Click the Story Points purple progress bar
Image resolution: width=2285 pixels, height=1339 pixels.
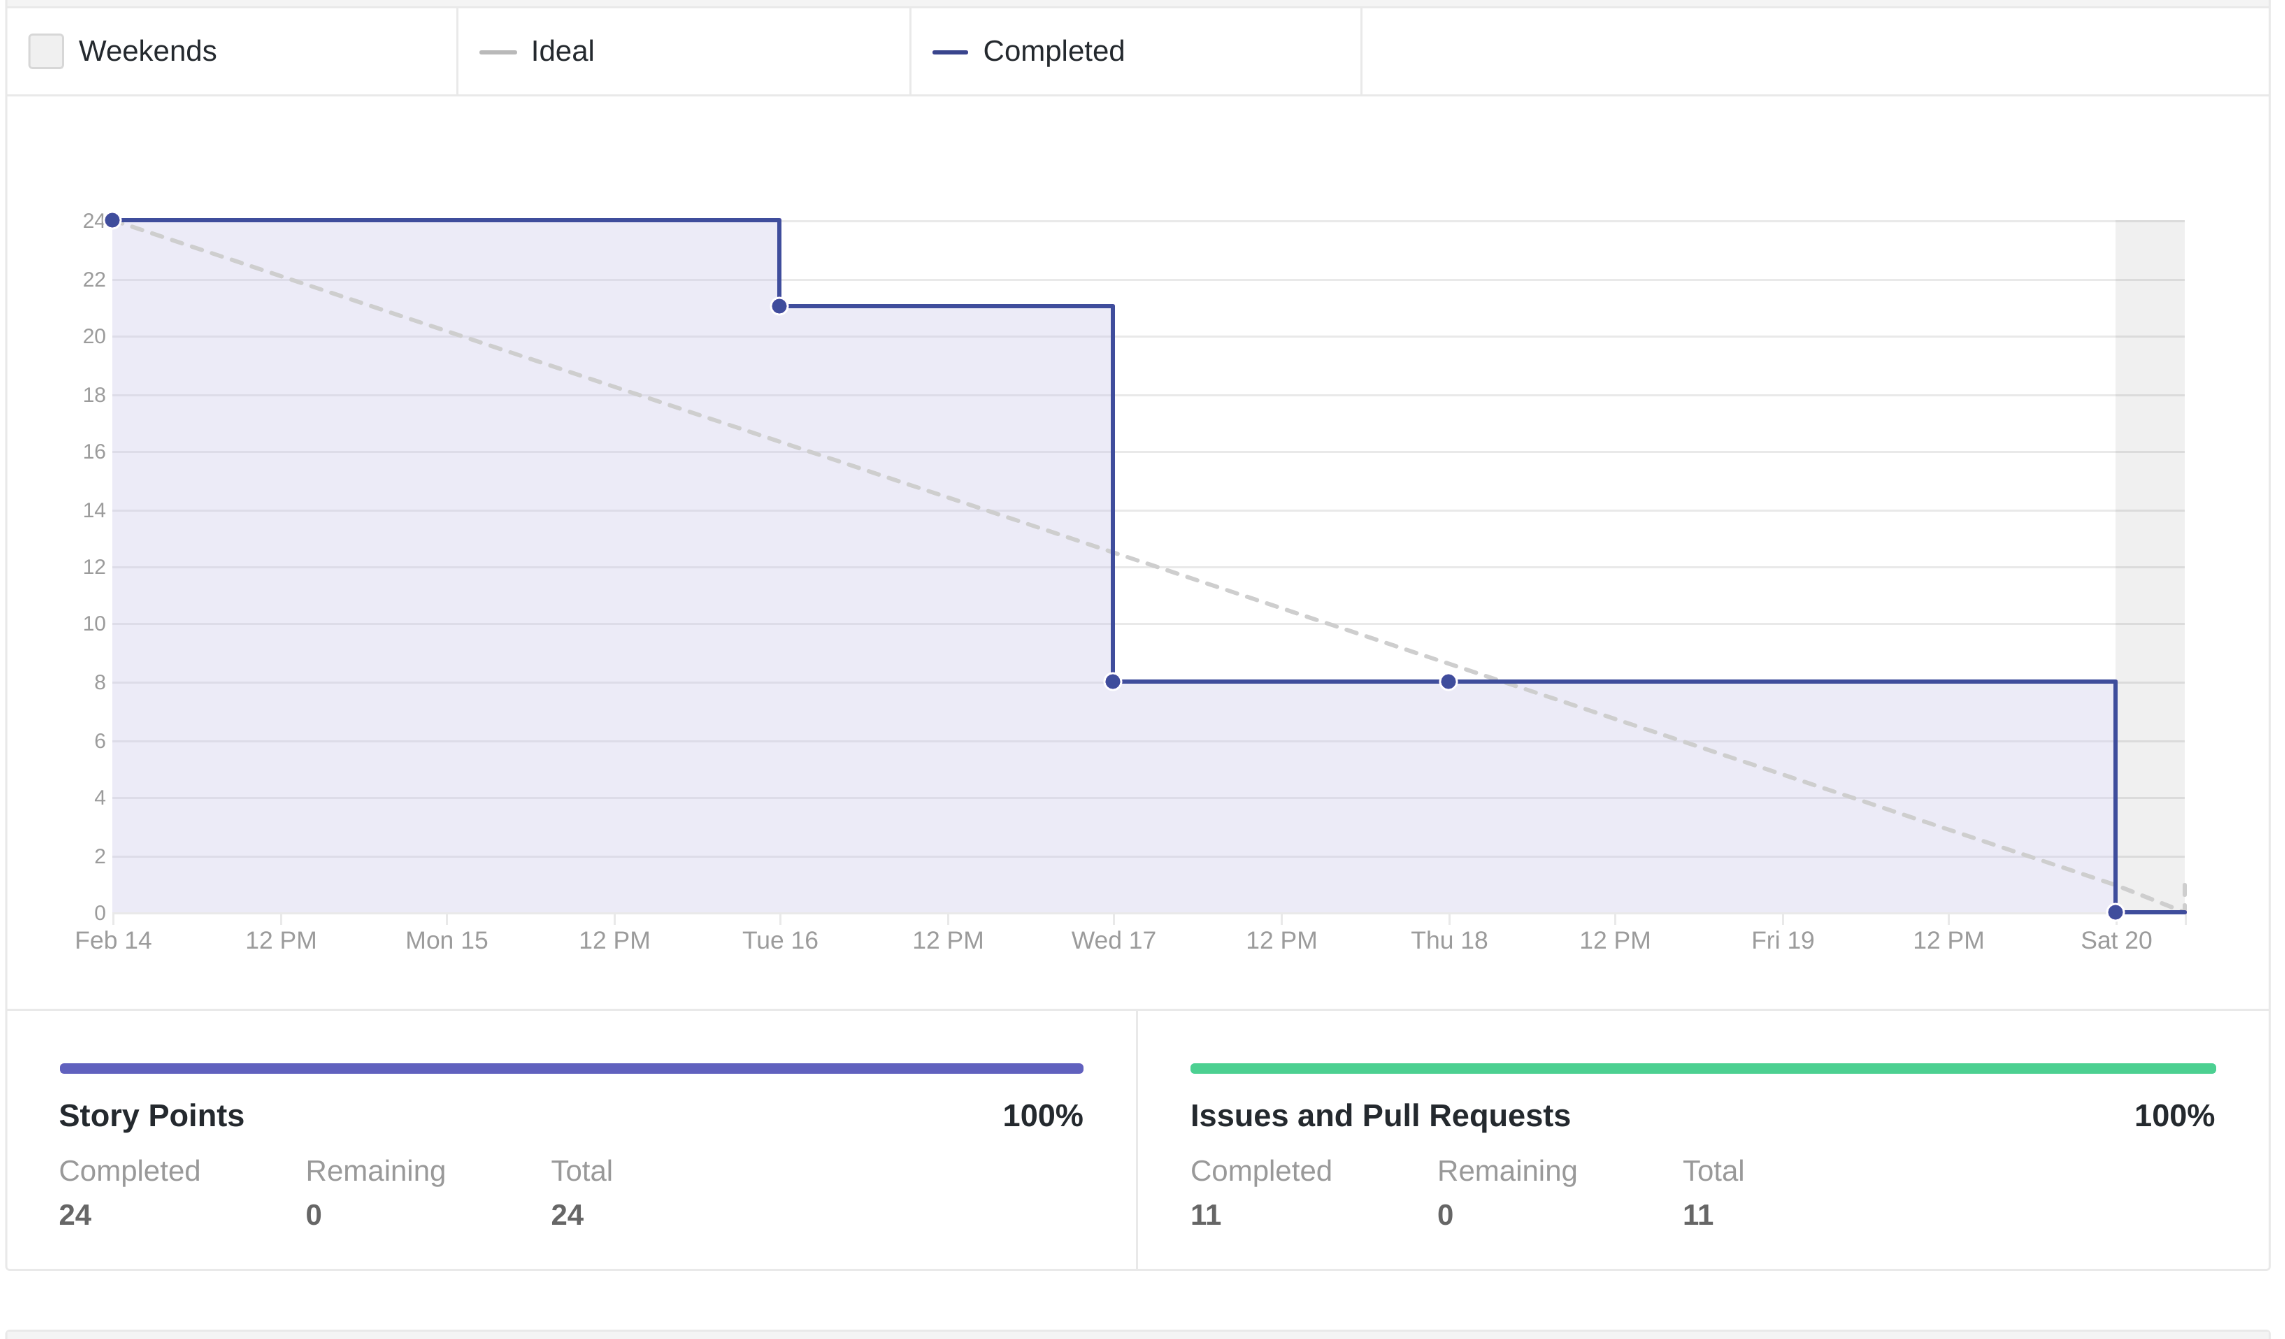(571, 1068)
